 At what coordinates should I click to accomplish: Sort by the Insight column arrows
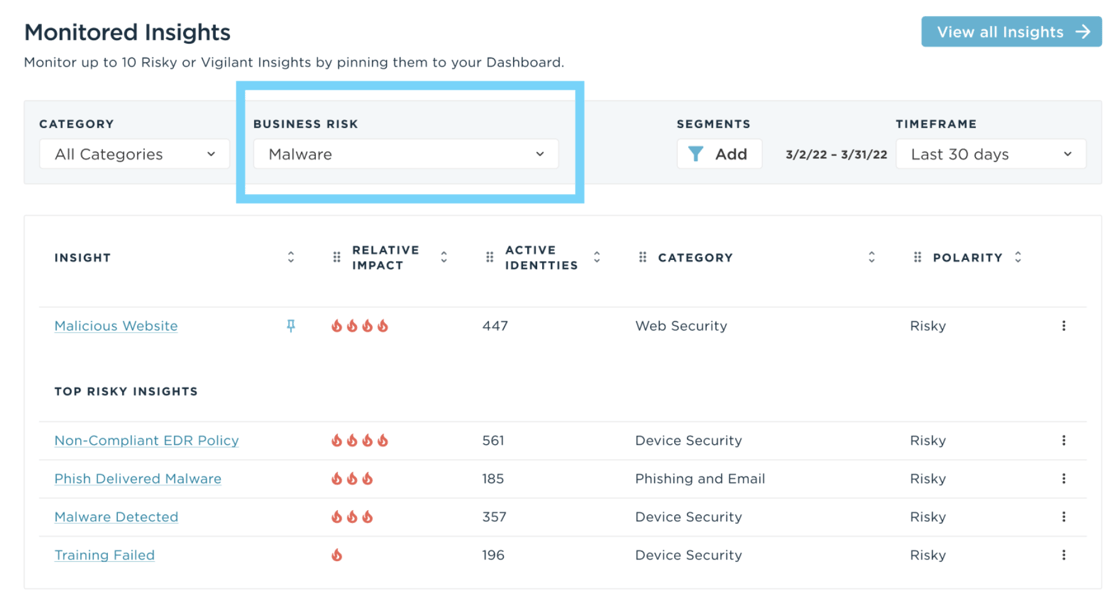point(291,257)
